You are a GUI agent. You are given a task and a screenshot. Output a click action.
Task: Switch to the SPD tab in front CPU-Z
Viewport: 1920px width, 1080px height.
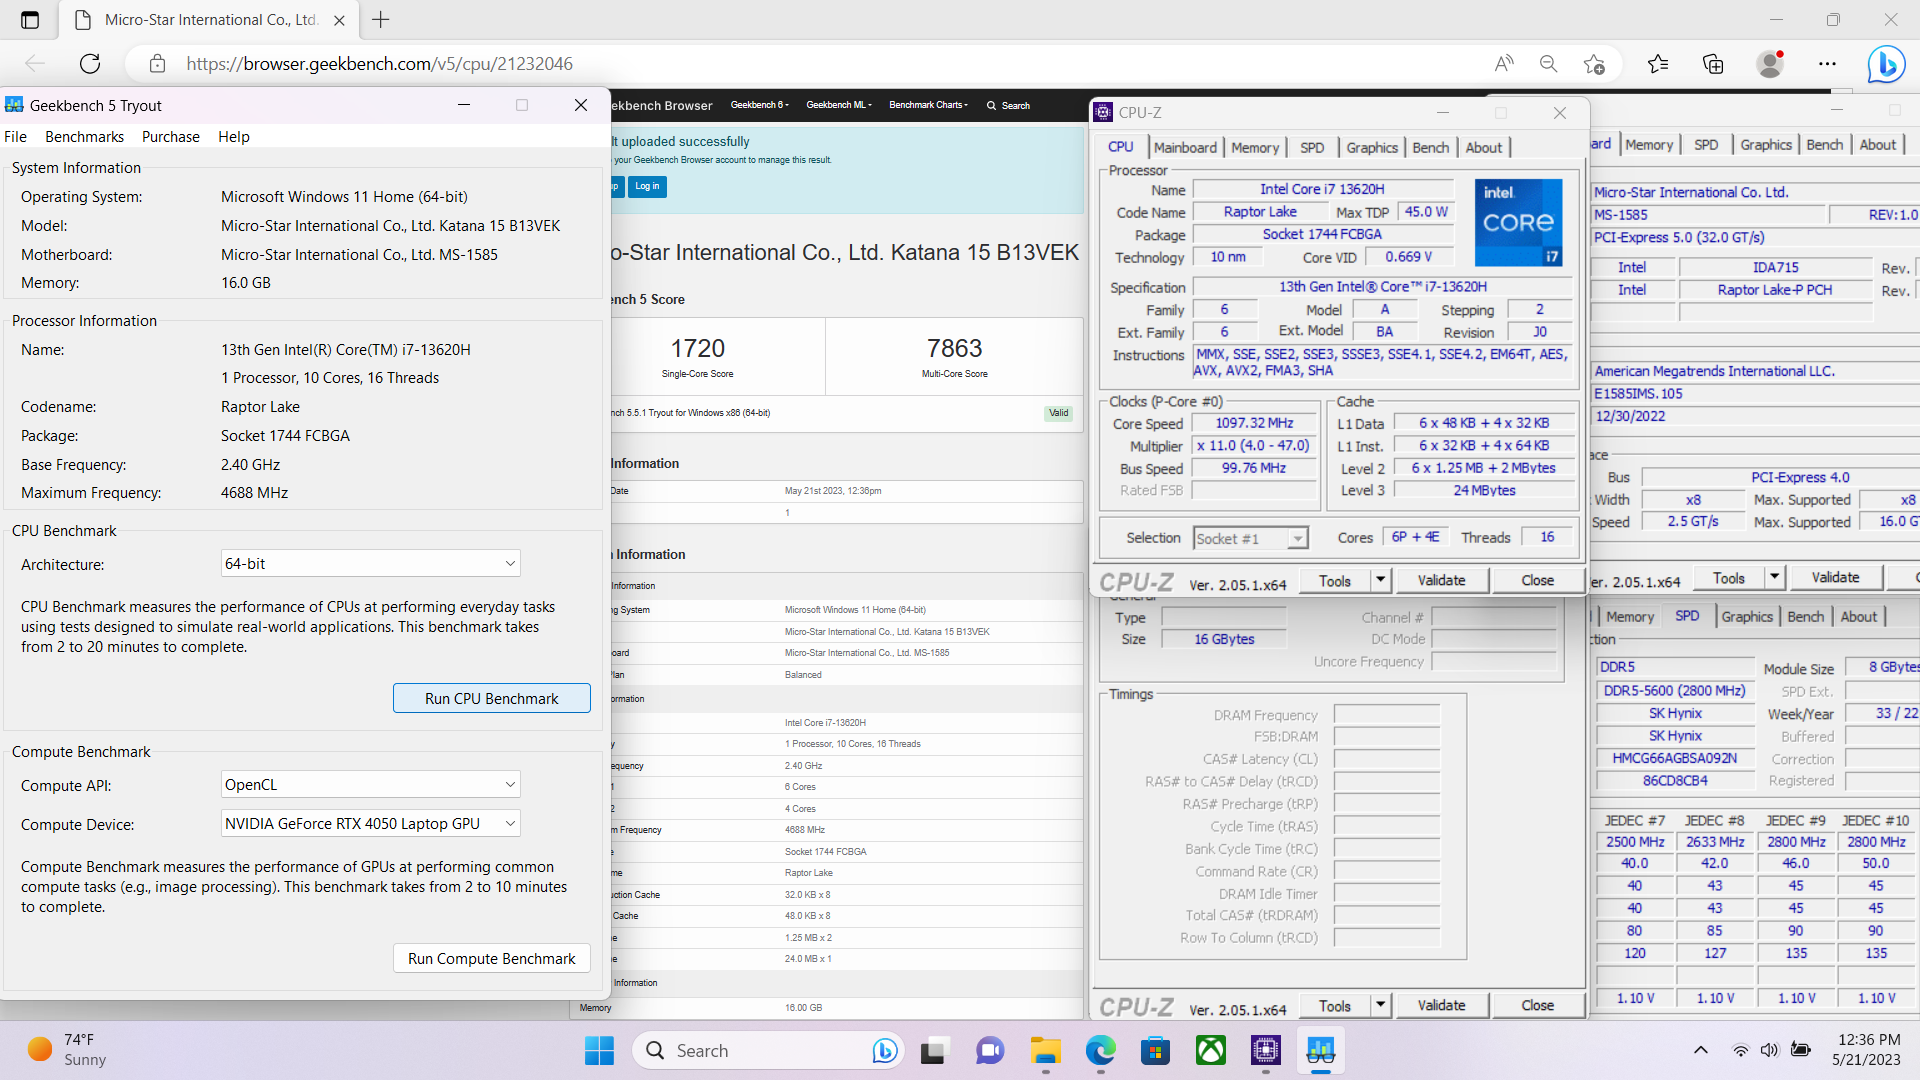click(1312, 147)
